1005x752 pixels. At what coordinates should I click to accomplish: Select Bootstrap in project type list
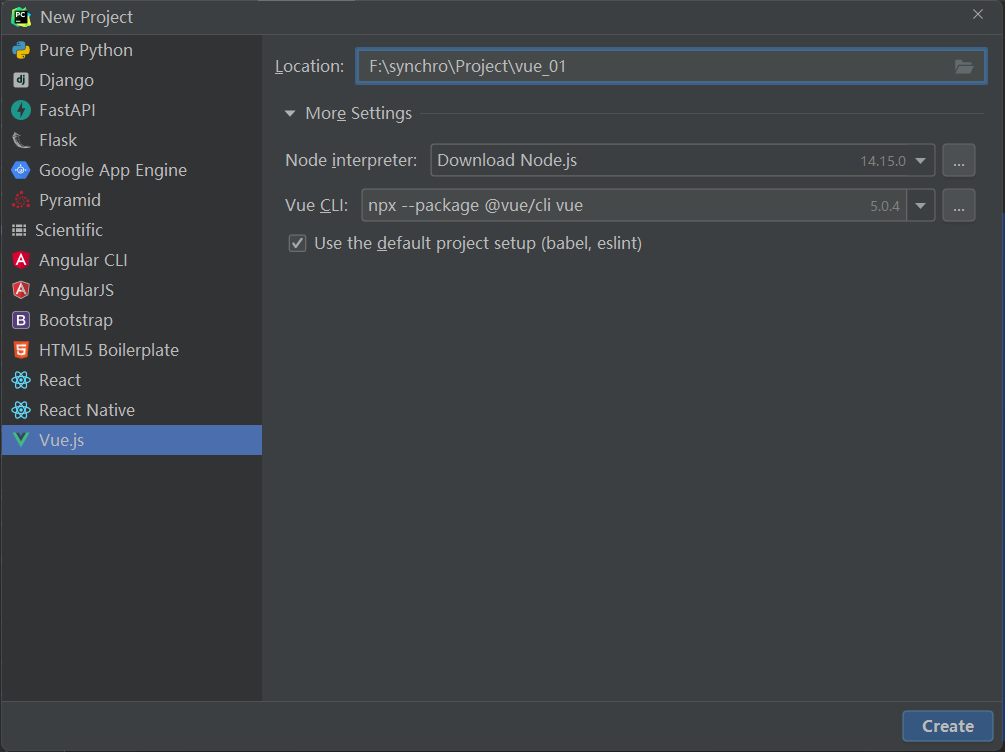click(x=131, y=320)
